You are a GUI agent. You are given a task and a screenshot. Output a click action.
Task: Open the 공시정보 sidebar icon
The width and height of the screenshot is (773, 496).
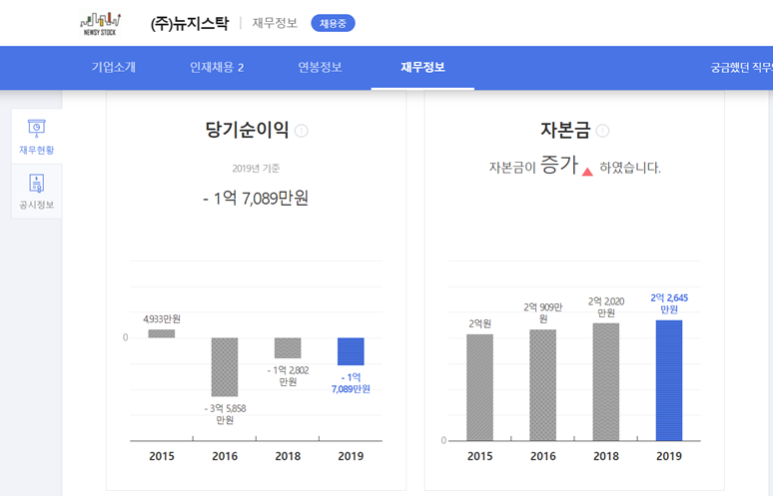(x=36, y=191)
